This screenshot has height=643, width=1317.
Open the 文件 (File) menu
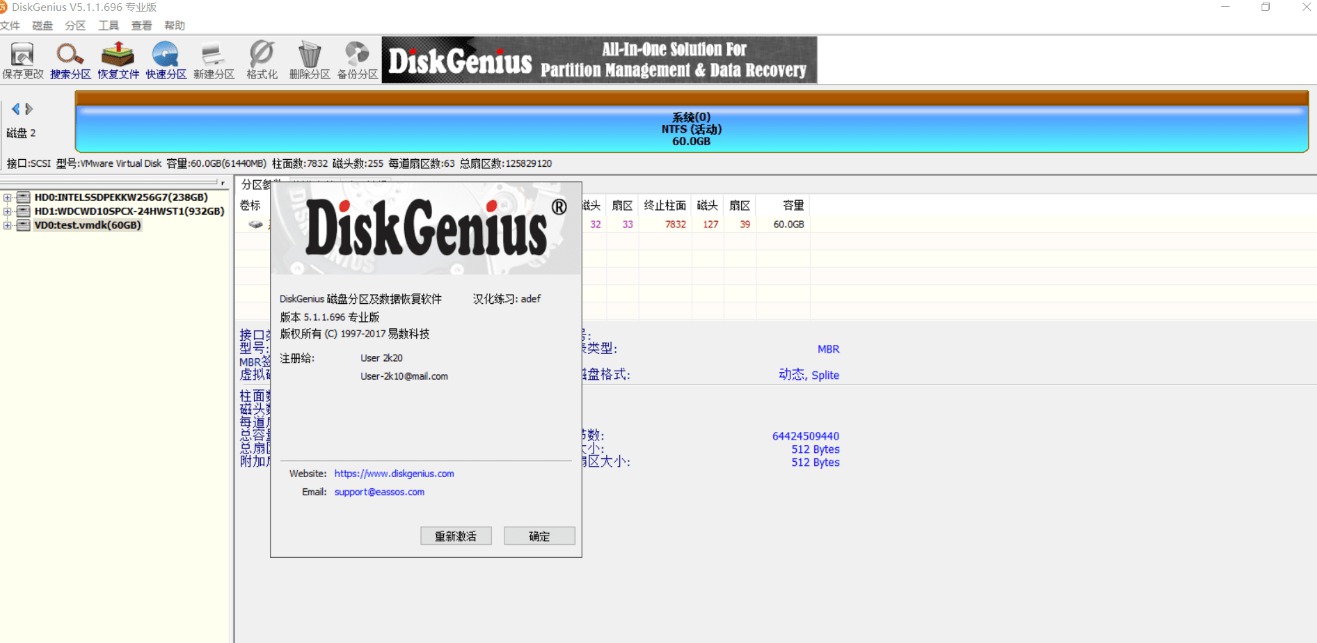10,25
